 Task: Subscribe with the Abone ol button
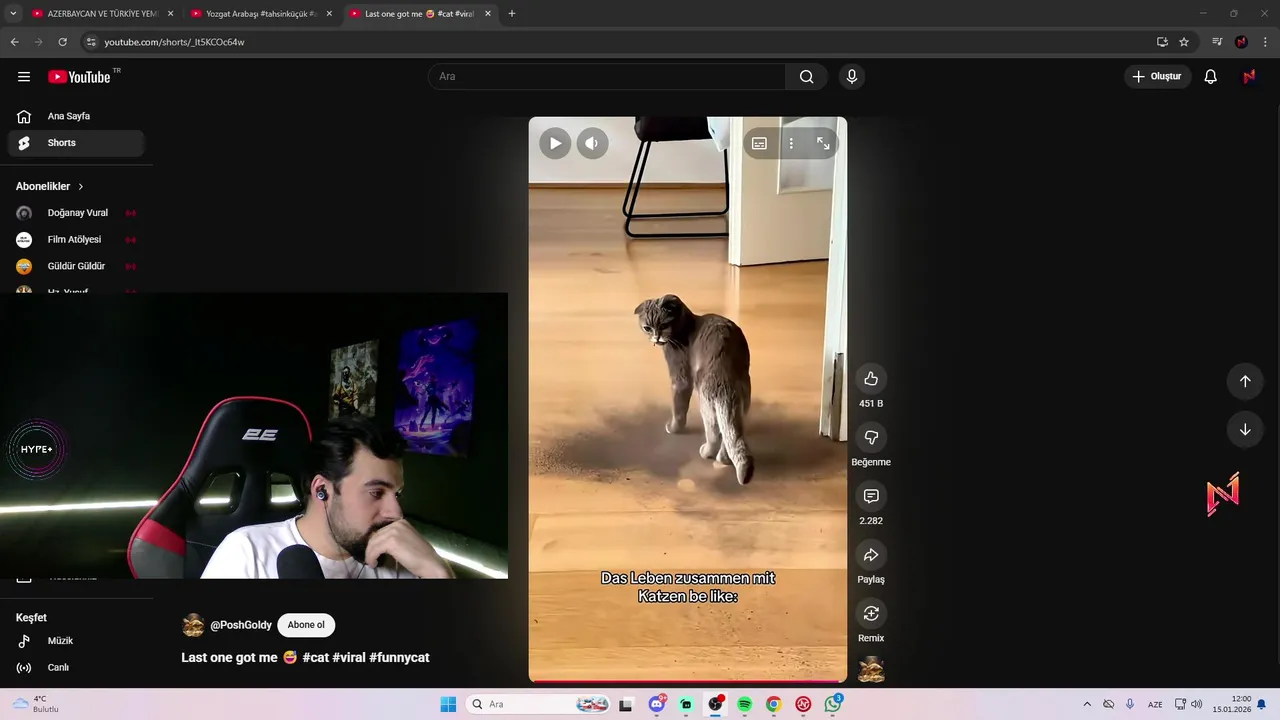click(x=306, y=625)
